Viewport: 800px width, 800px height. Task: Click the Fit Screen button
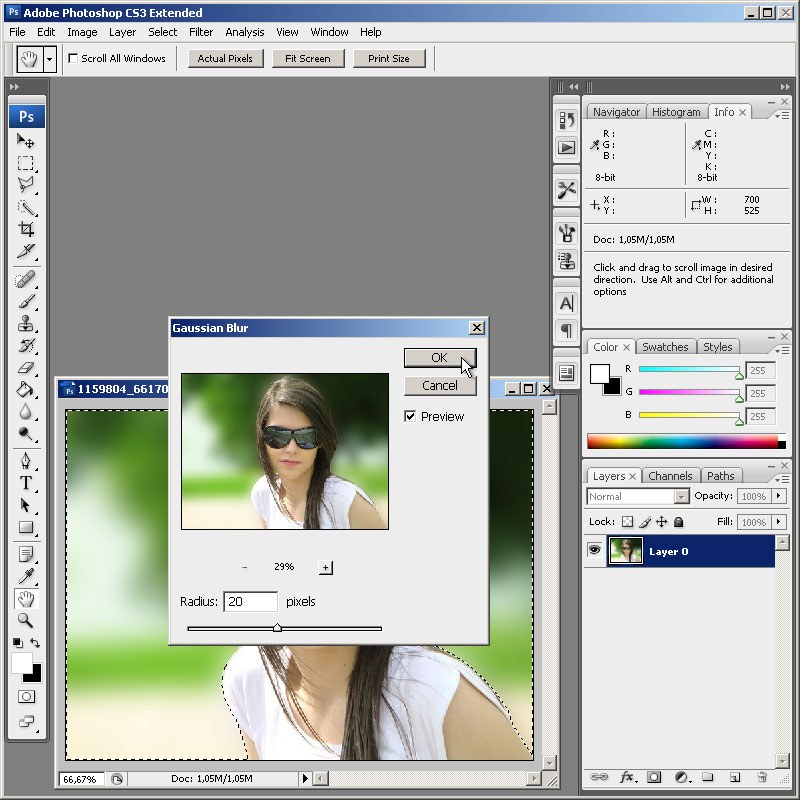(x=307, y=58)
